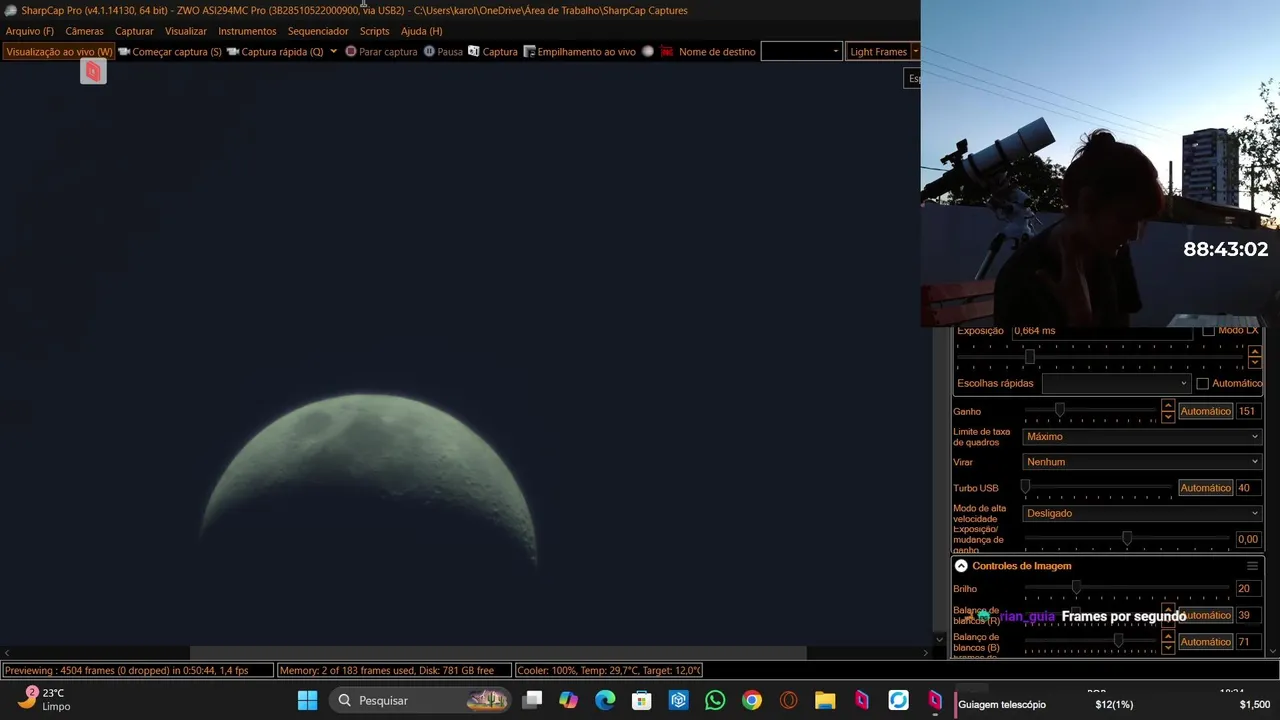Open Limite de taxa de quadros dropdown
The width and height of the screenshot is (1280, 720).
click(x=1142, y=437)
